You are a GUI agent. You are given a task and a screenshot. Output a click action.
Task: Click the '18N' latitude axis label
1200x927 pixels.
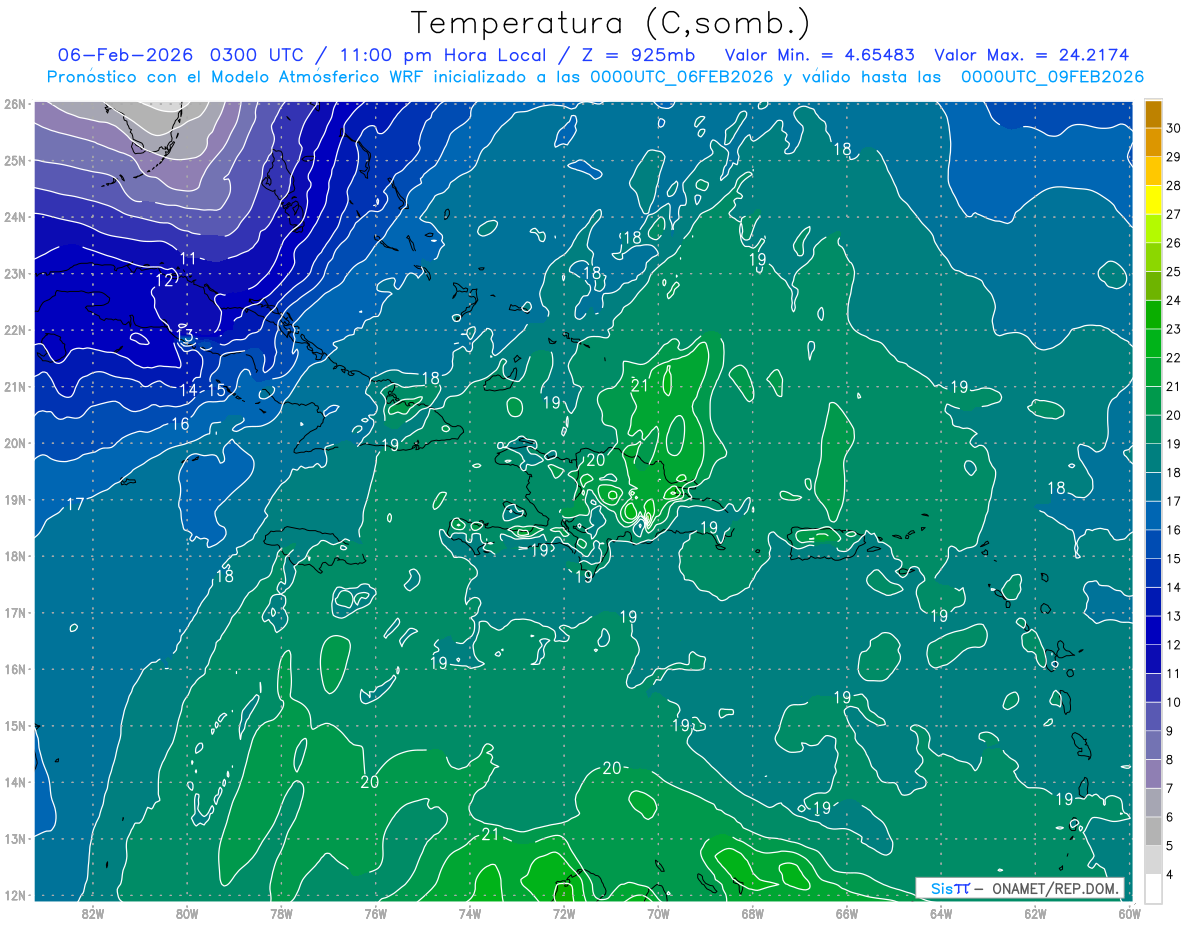point(14,556)
